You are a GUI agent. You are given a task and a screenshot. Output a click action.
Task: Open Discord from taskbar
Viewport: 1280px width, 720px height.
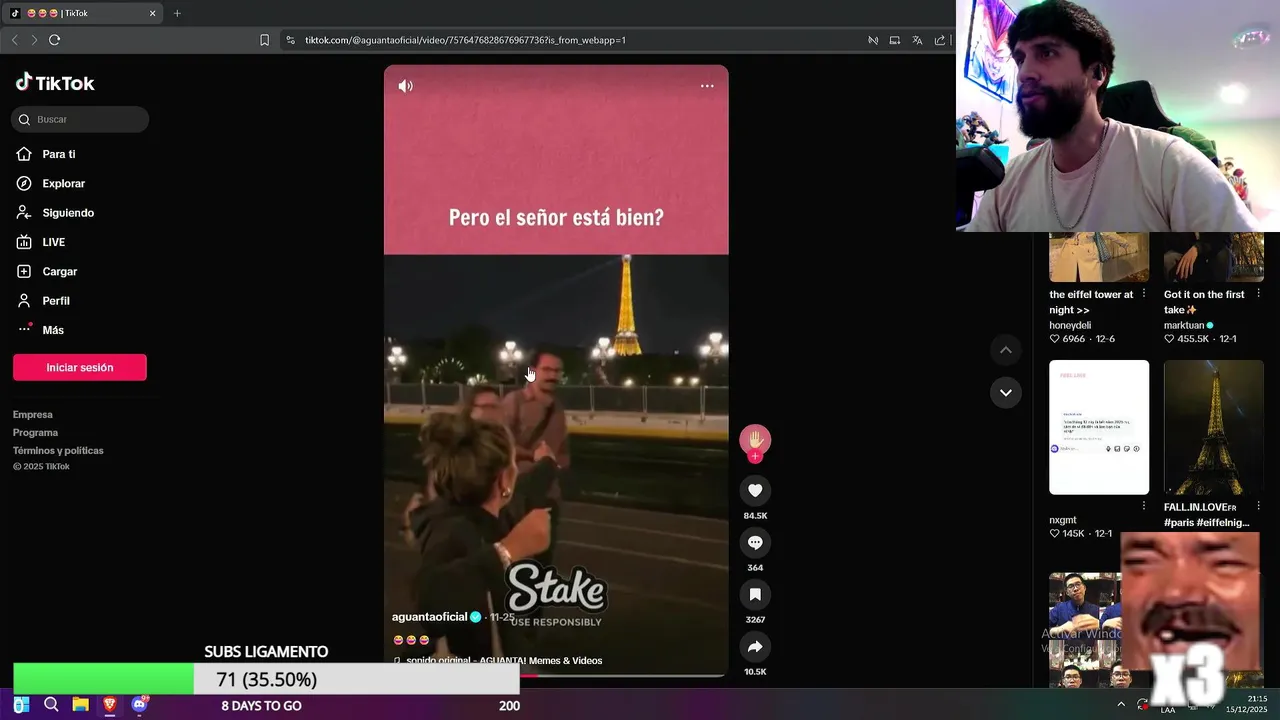[140, 705]
